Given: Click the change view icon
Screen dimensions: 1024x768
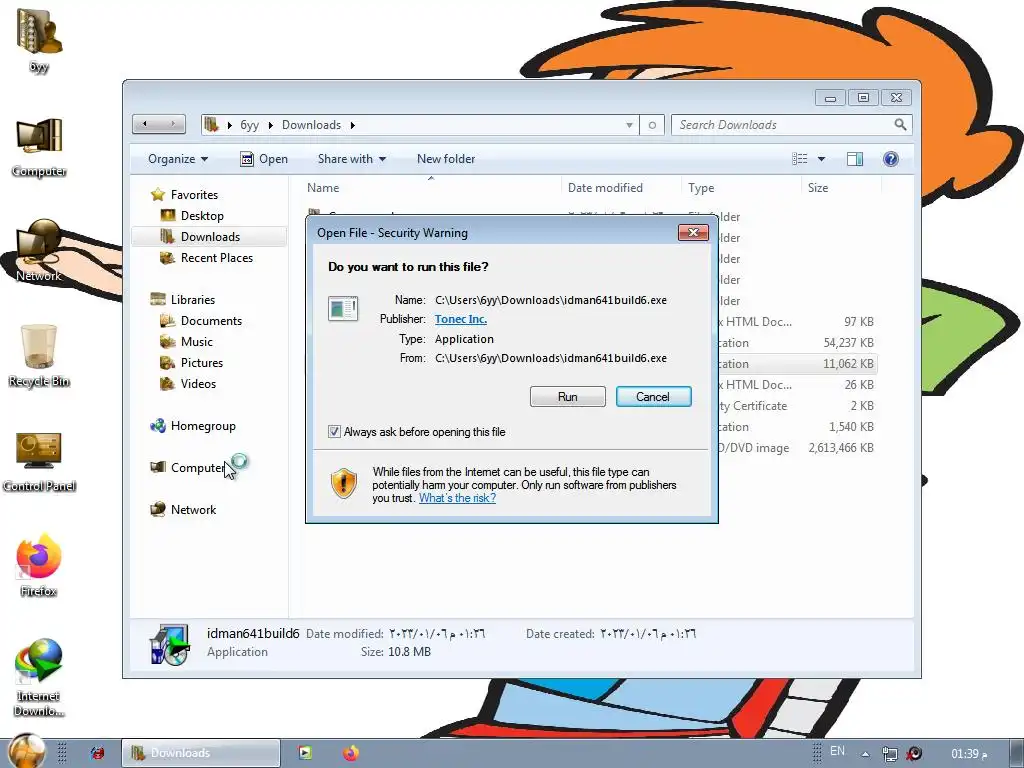Looking at the screenshot, I should 799,159.
